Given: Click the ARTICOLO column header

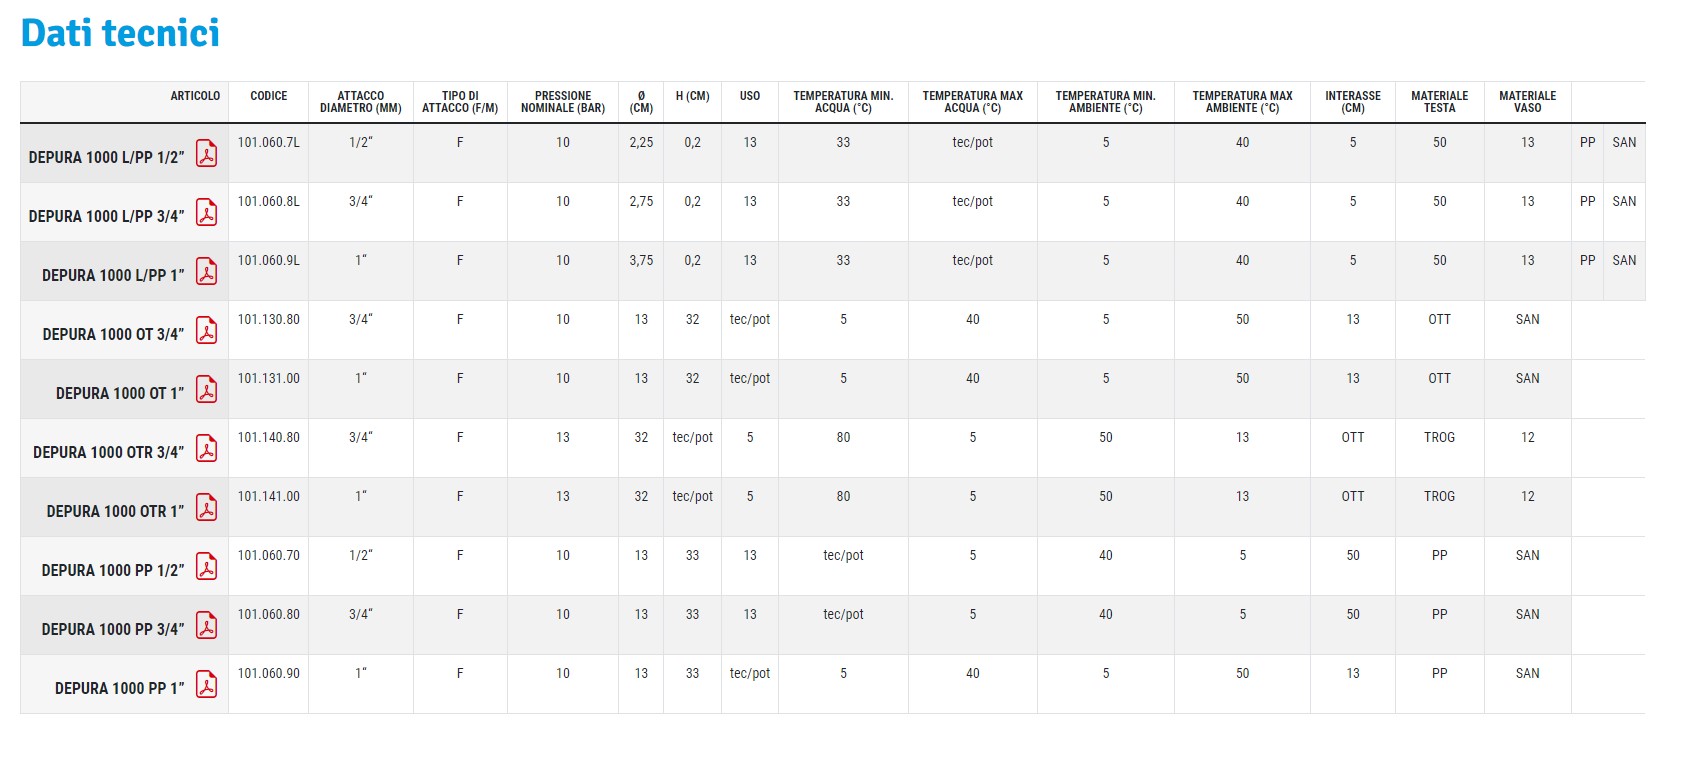Looking at the screenshot, I should point(195,96).
